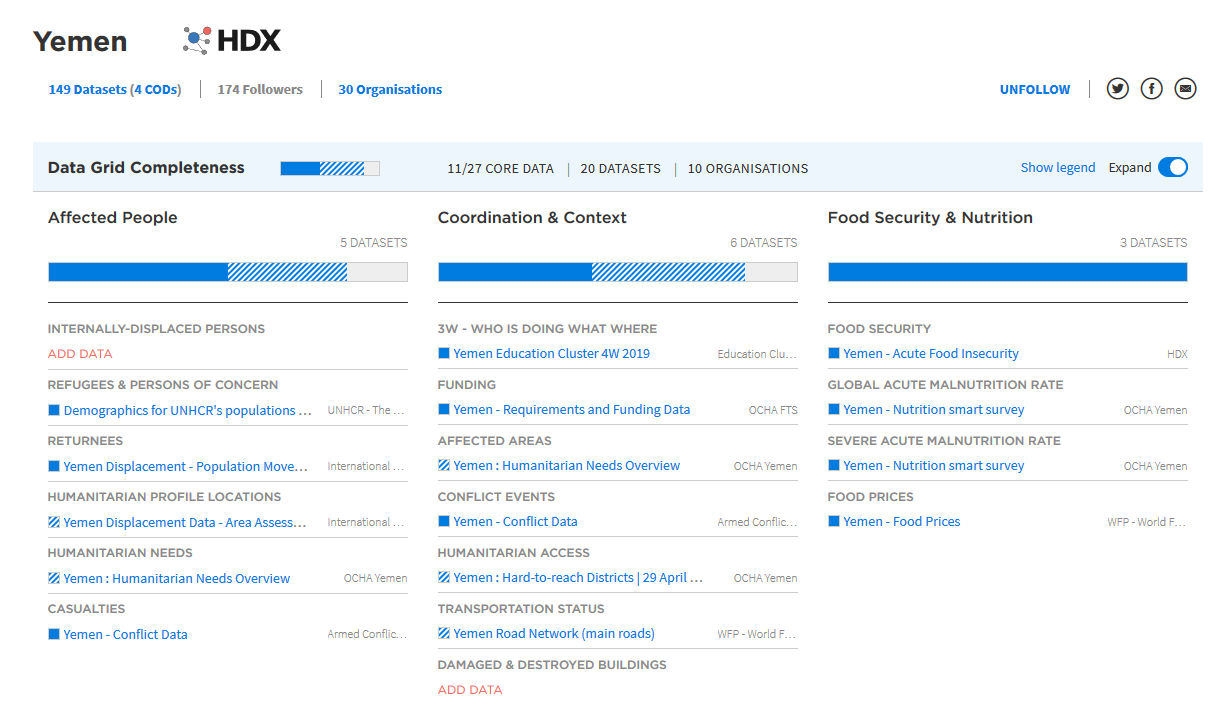This screenshot has height=727, width=1222.
Task: Click striped square beside Hard-to-reach Districts
Action: click(x=443, y=577)
